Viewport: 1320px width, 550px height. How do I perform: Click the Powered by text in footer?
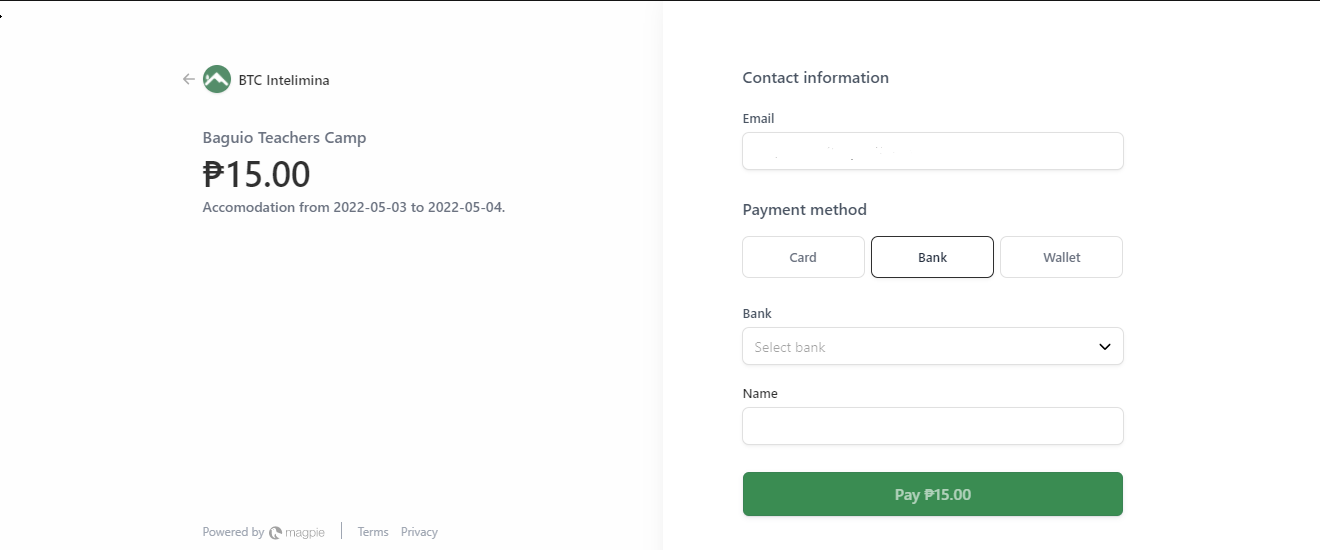(x=233, y=532)
